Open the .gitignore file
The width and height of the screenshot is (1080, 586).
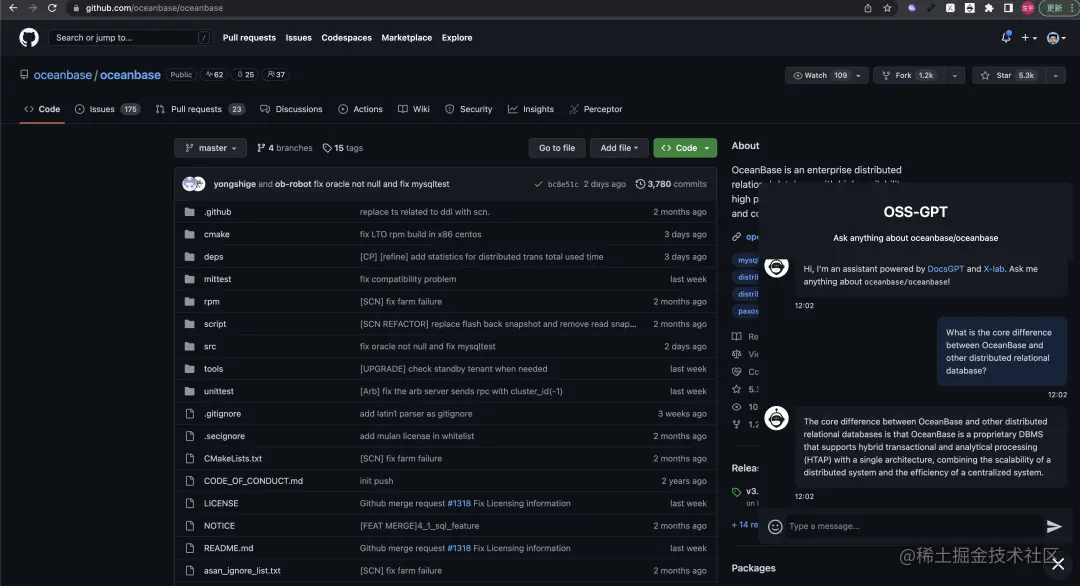tap(222, 414)
